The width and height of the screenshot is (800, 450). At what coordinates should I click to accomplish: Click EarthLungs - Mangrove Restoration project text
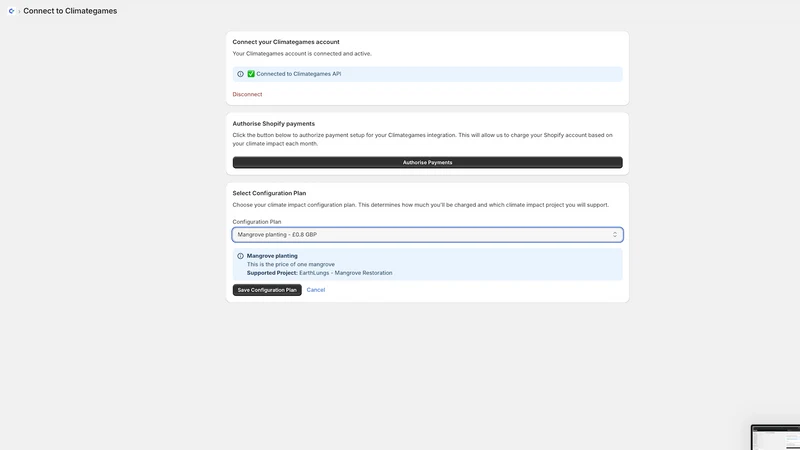coord(346,273)
